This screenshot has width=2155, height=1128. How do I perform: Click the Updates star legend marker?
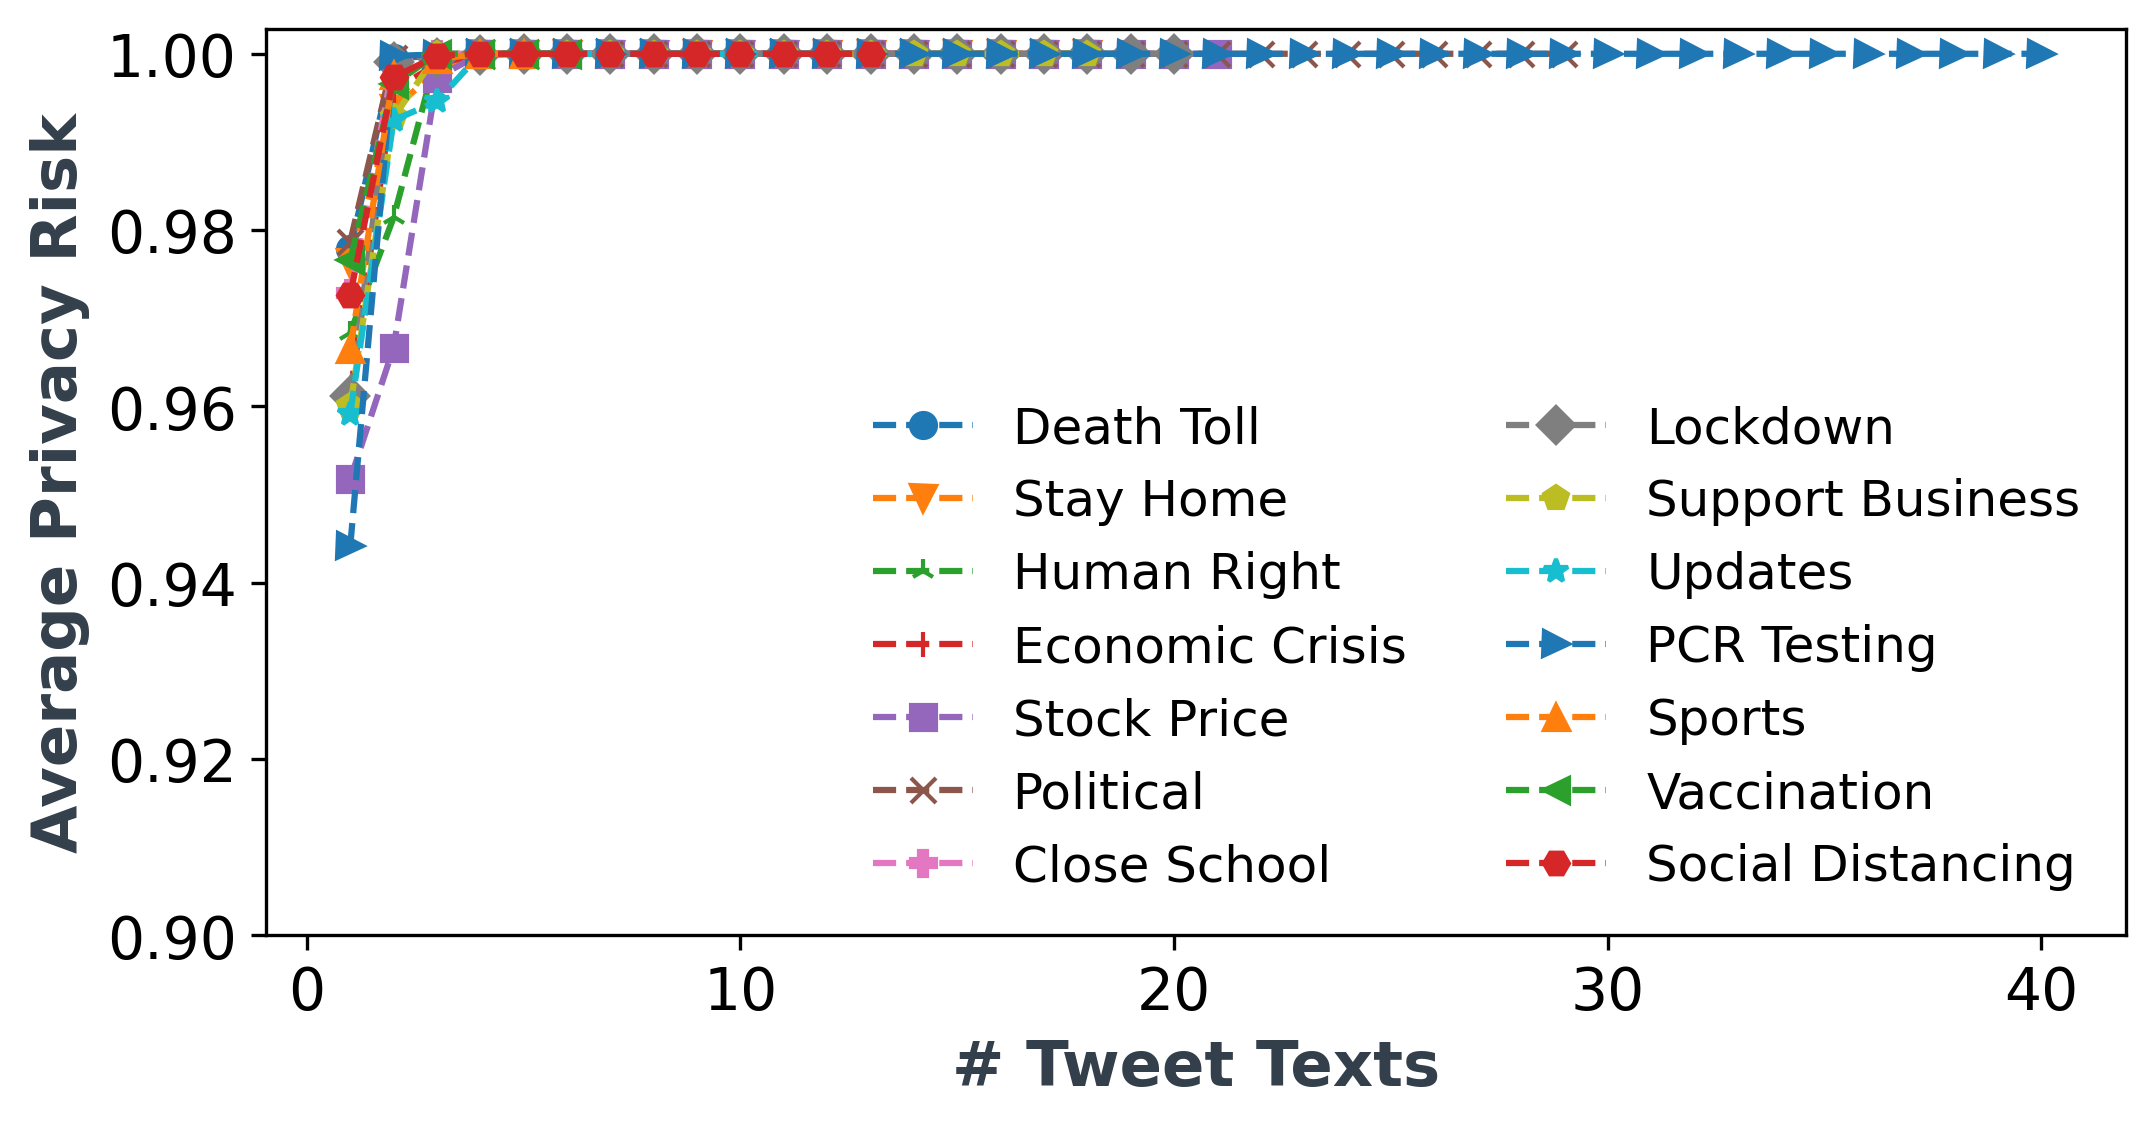pos(1555,571)
